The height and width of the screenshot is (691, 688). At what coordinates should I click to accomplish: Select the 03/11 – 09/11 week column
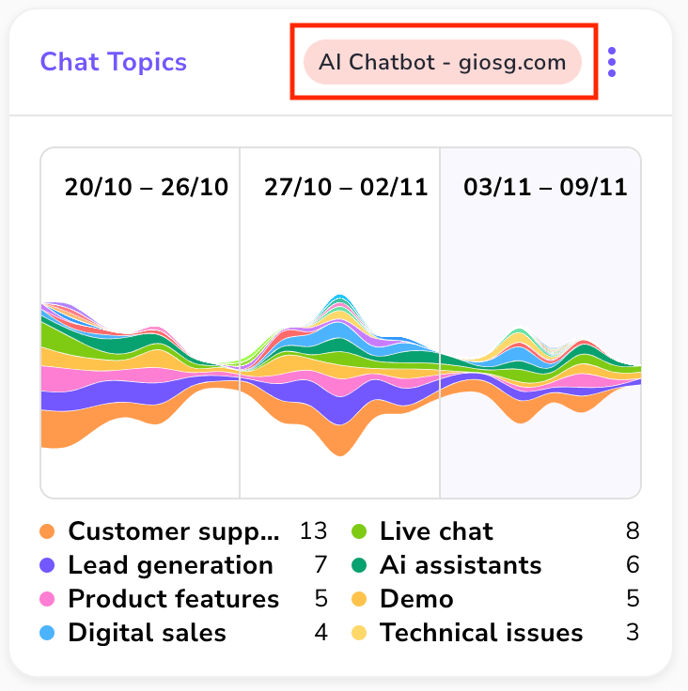coord(540,320)
